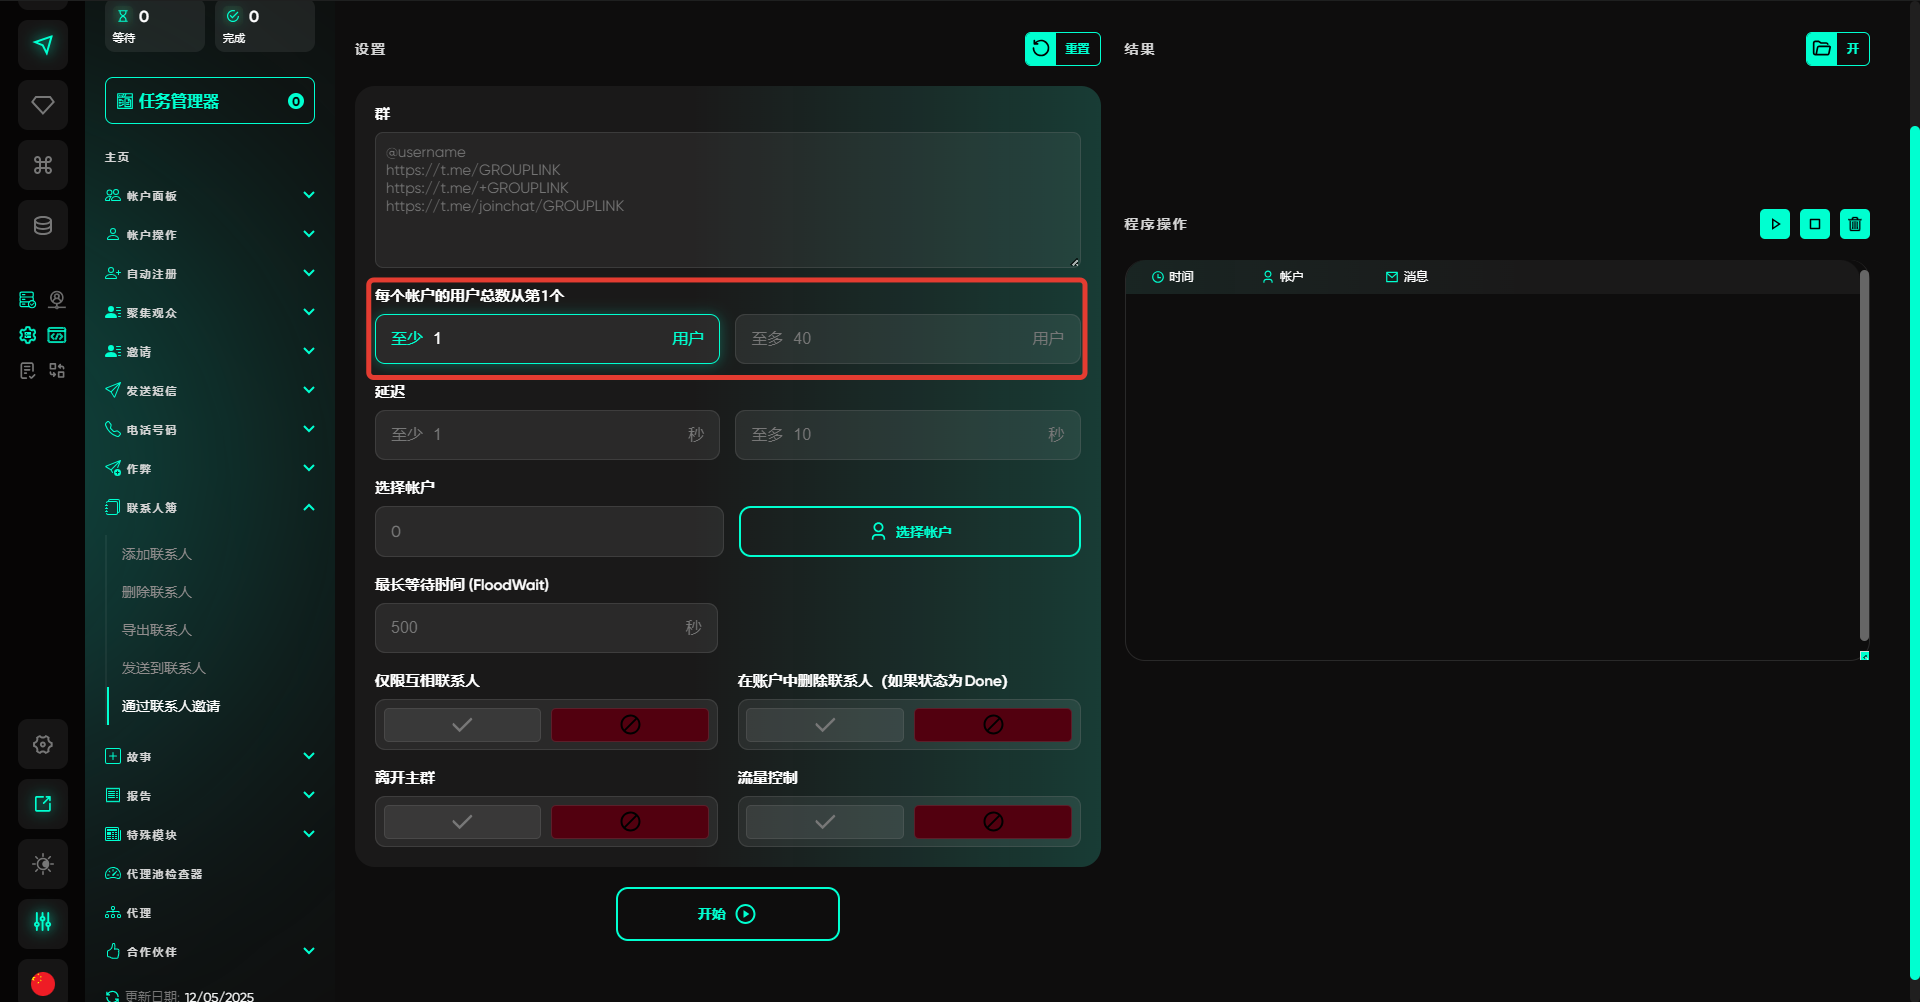Enable 流量控制 with the check toggle
The height and width of the screenshot is (1002, 1920).
click(824, 822)
